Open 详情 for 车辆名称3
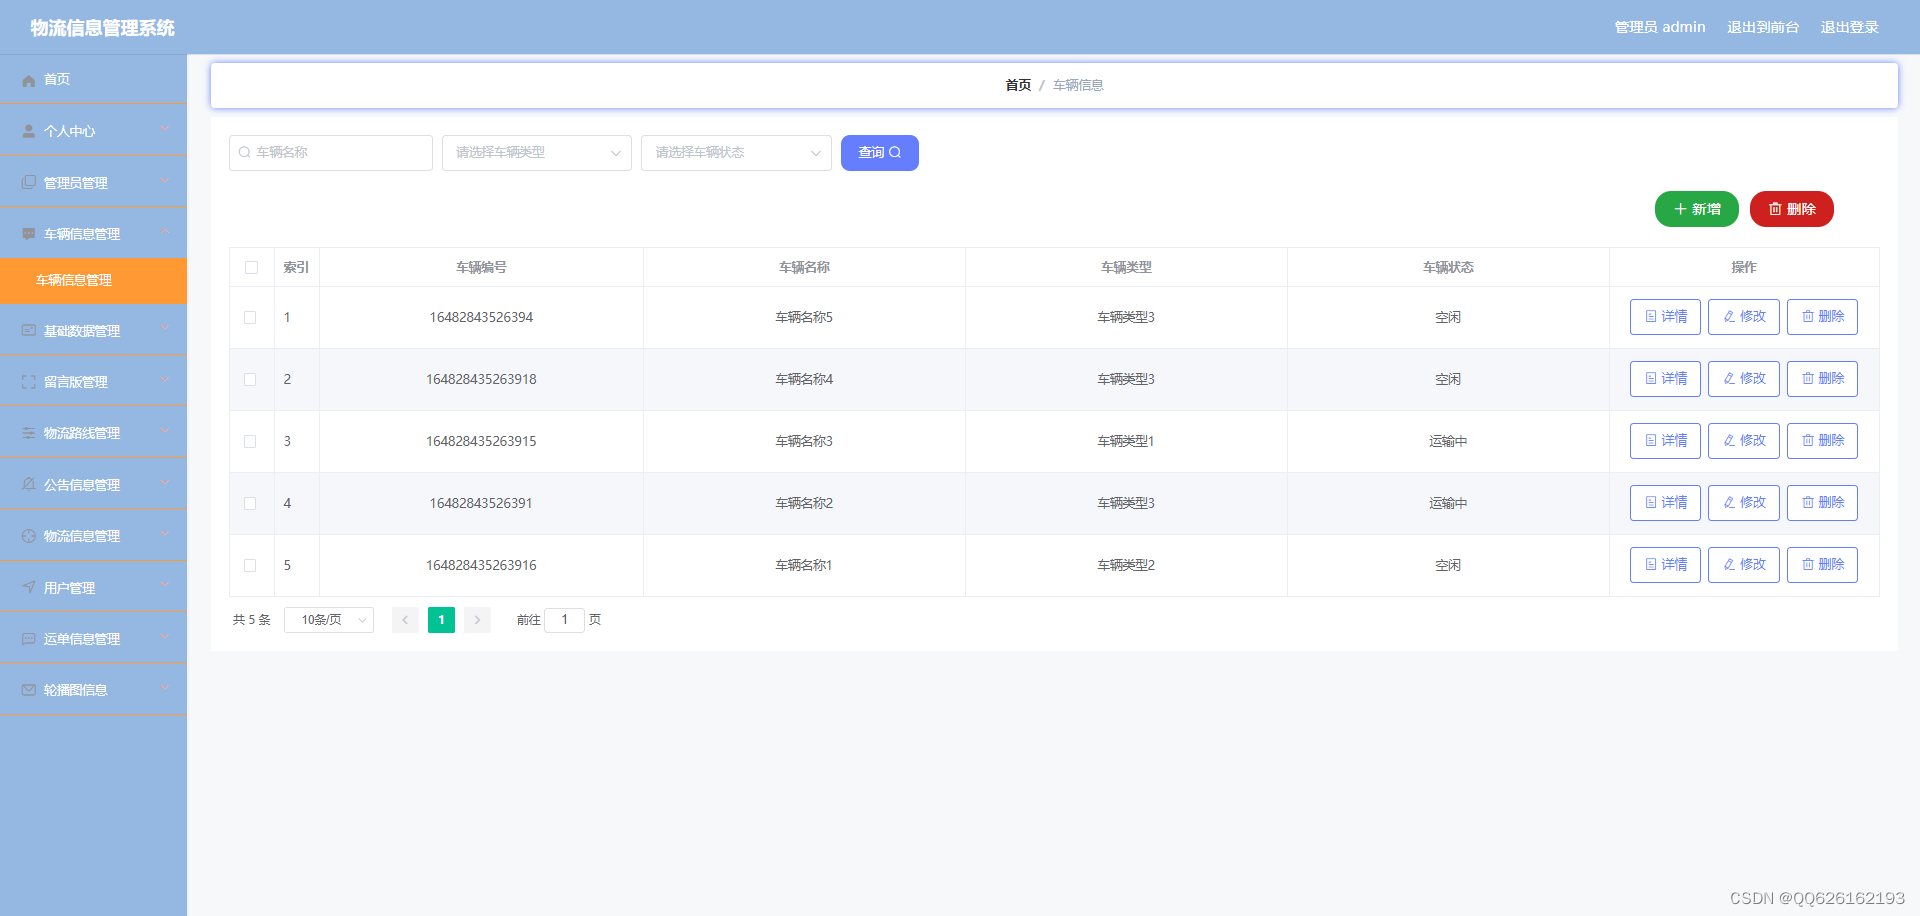The width and height of the screenshot is (1920, 916). [1665, 441]
